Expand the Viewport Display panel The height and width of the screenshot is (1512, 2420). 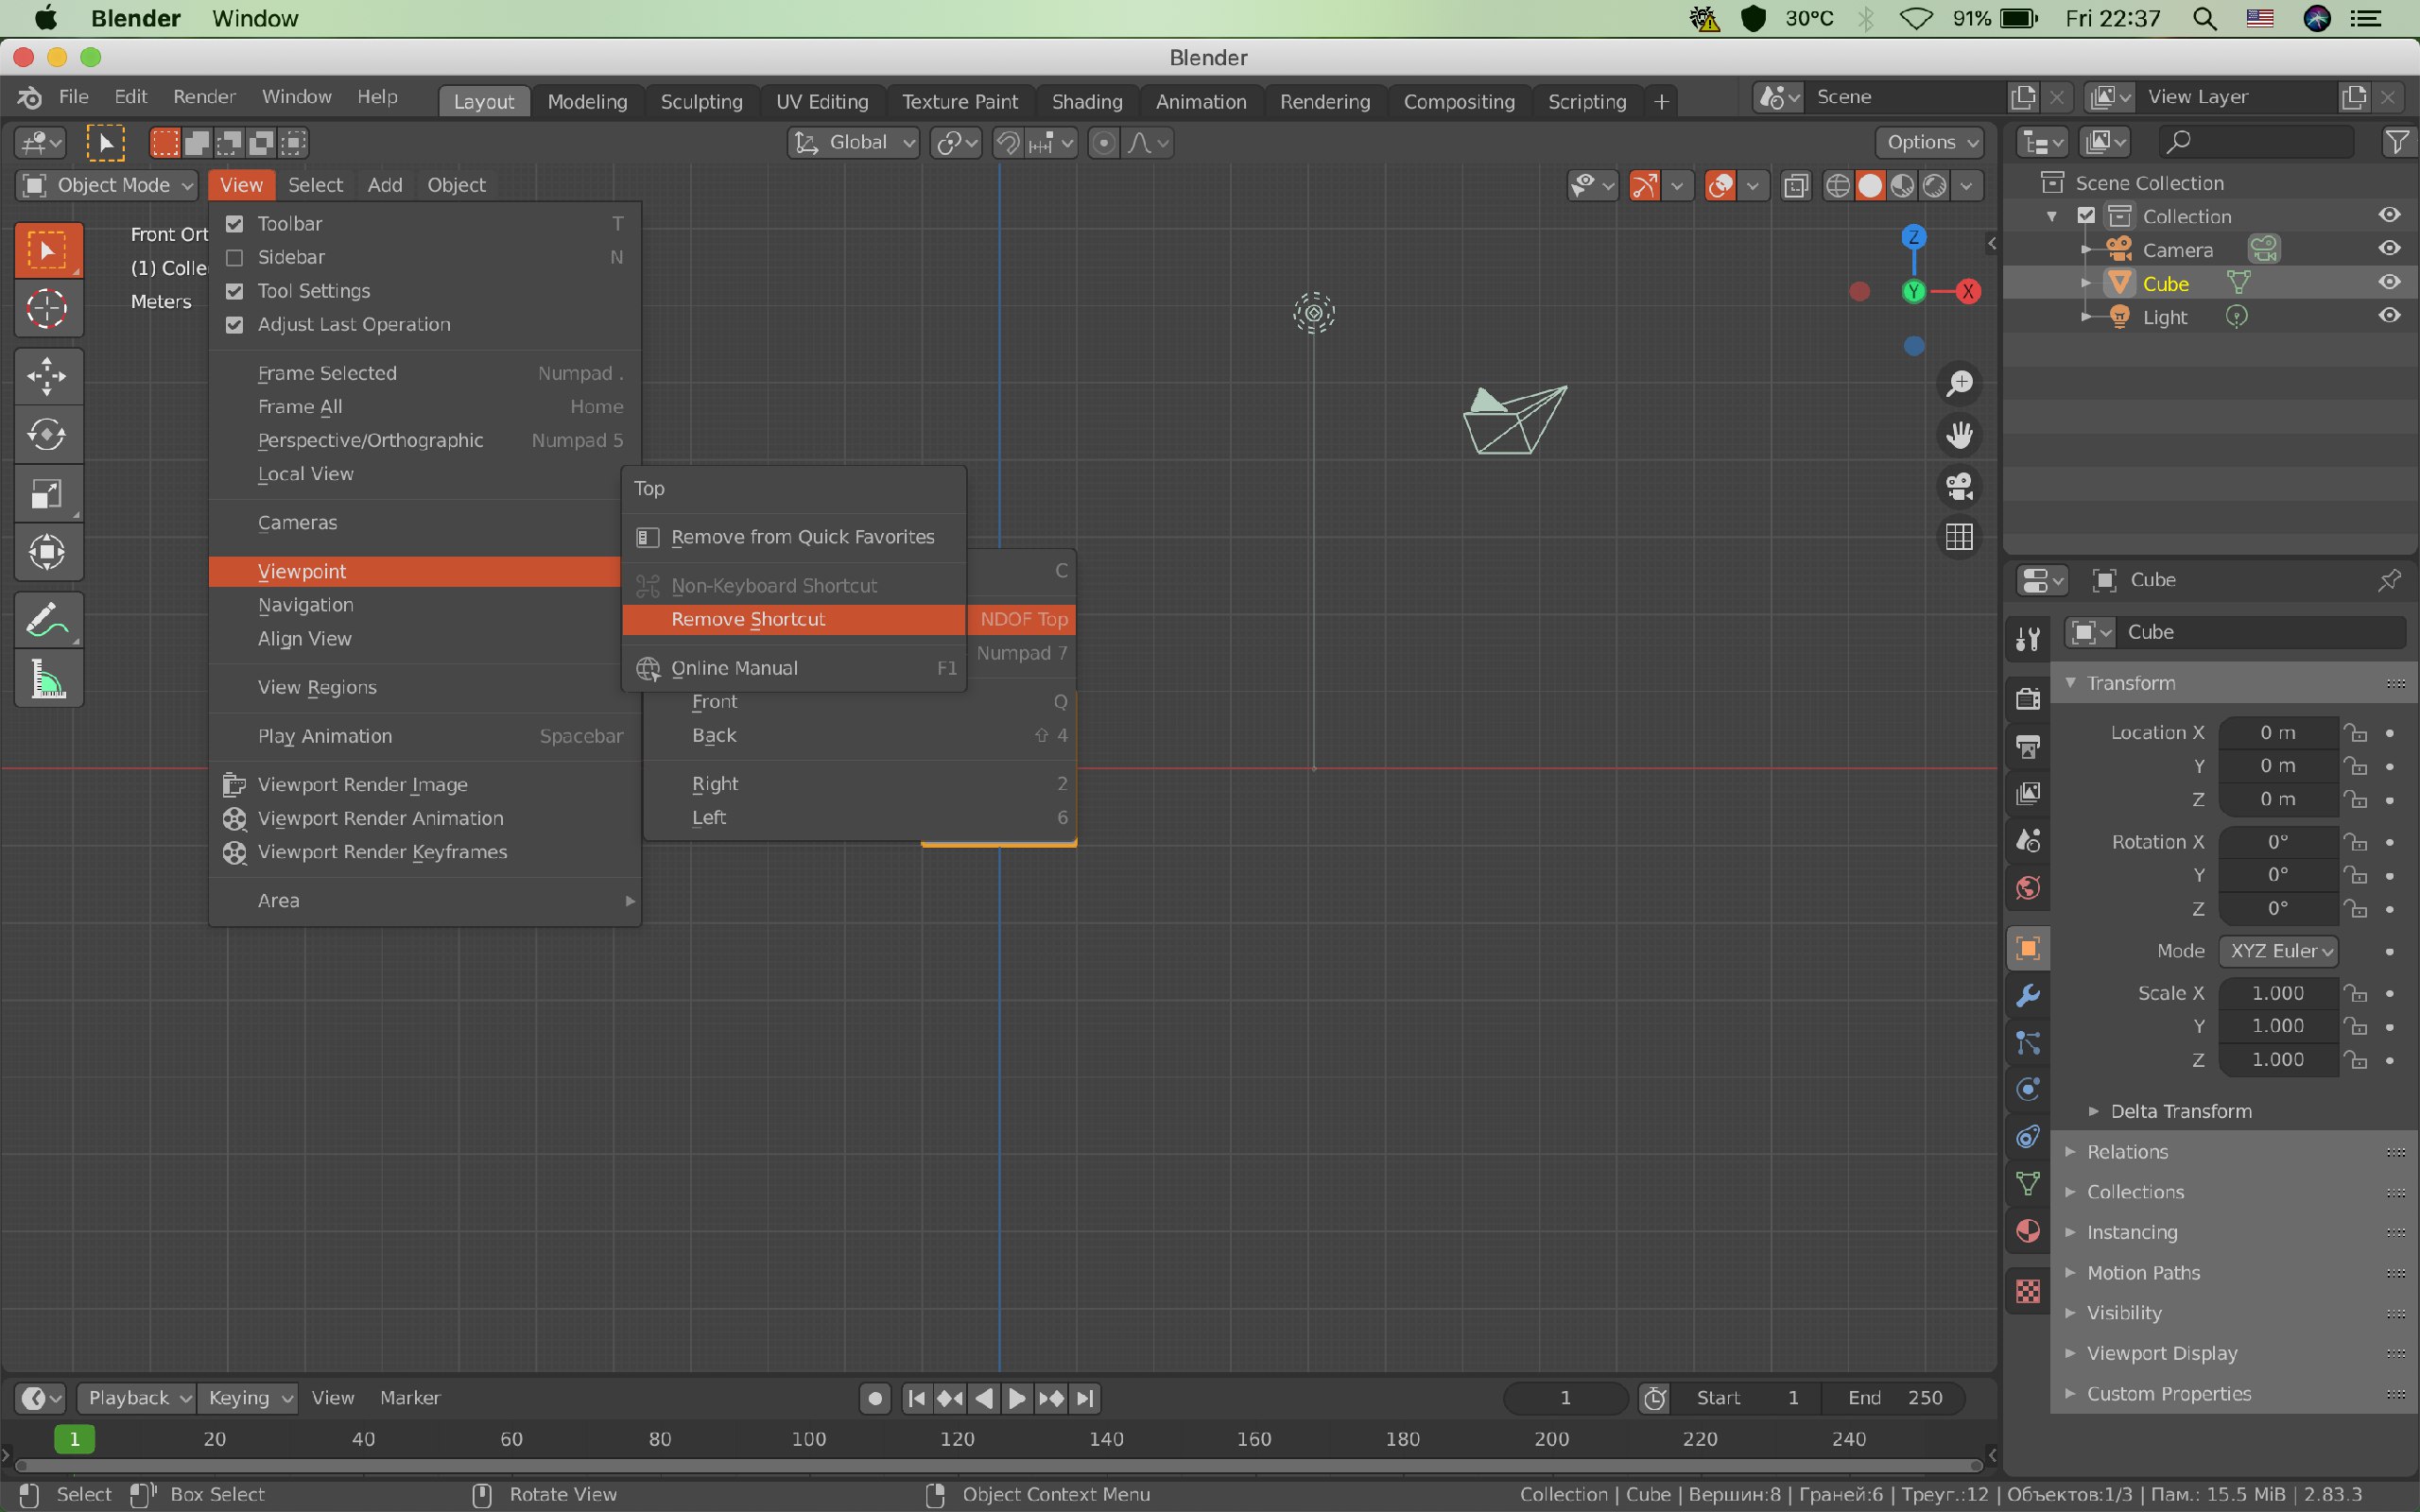(x=2161, y=1353)
